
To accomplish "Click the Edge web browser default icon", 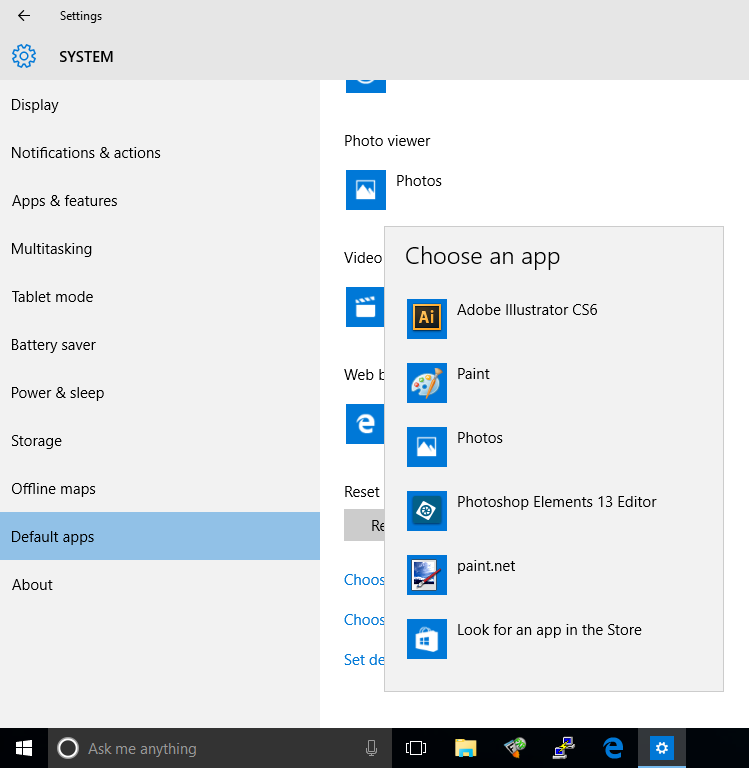I will point(365,424).
